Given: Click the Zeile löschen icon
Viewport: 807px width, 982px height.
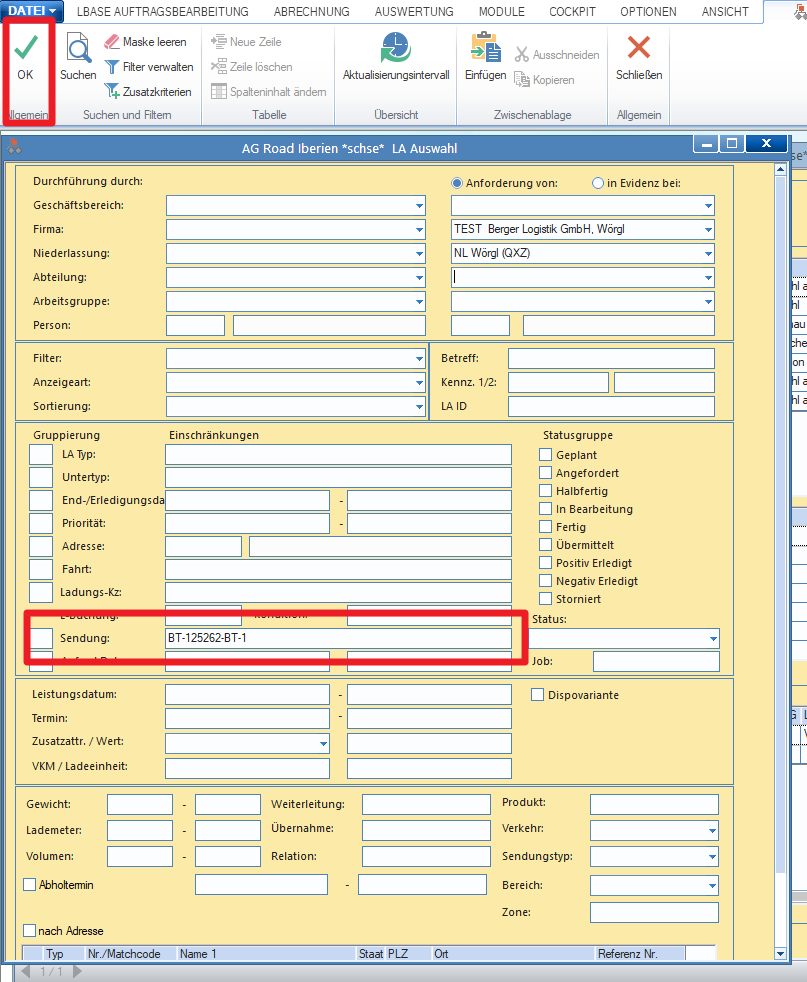Looking at the screenshot, I should (218, 66).
